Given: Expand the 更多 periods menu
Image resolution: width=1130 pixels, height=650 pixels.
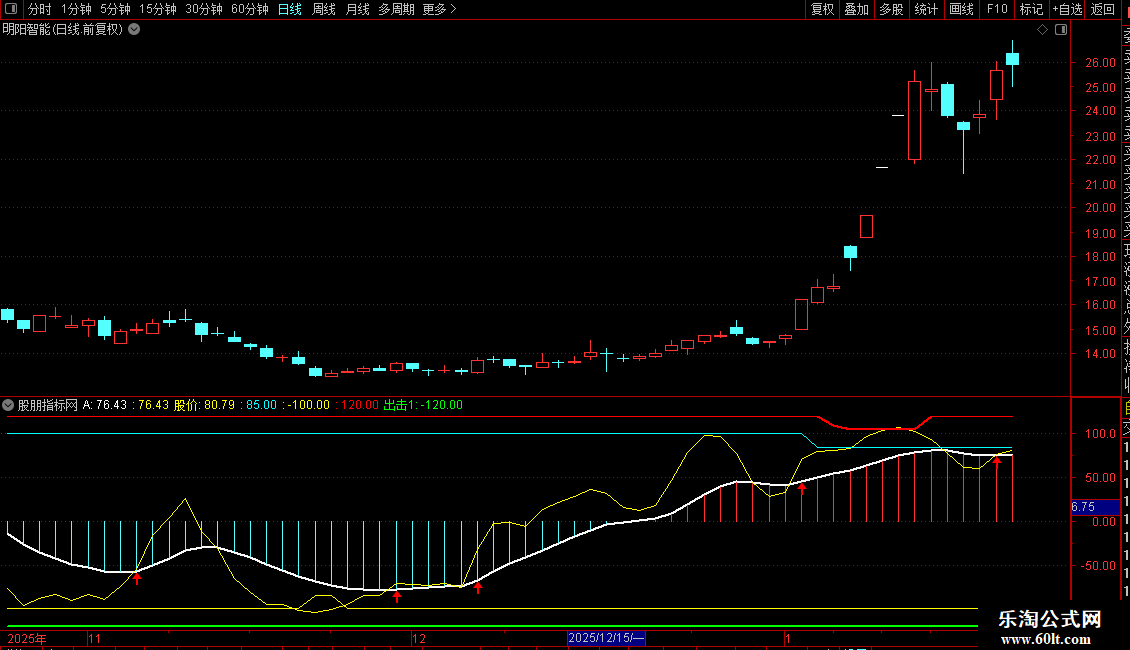Looking at the screenshot, I should 440,9.
